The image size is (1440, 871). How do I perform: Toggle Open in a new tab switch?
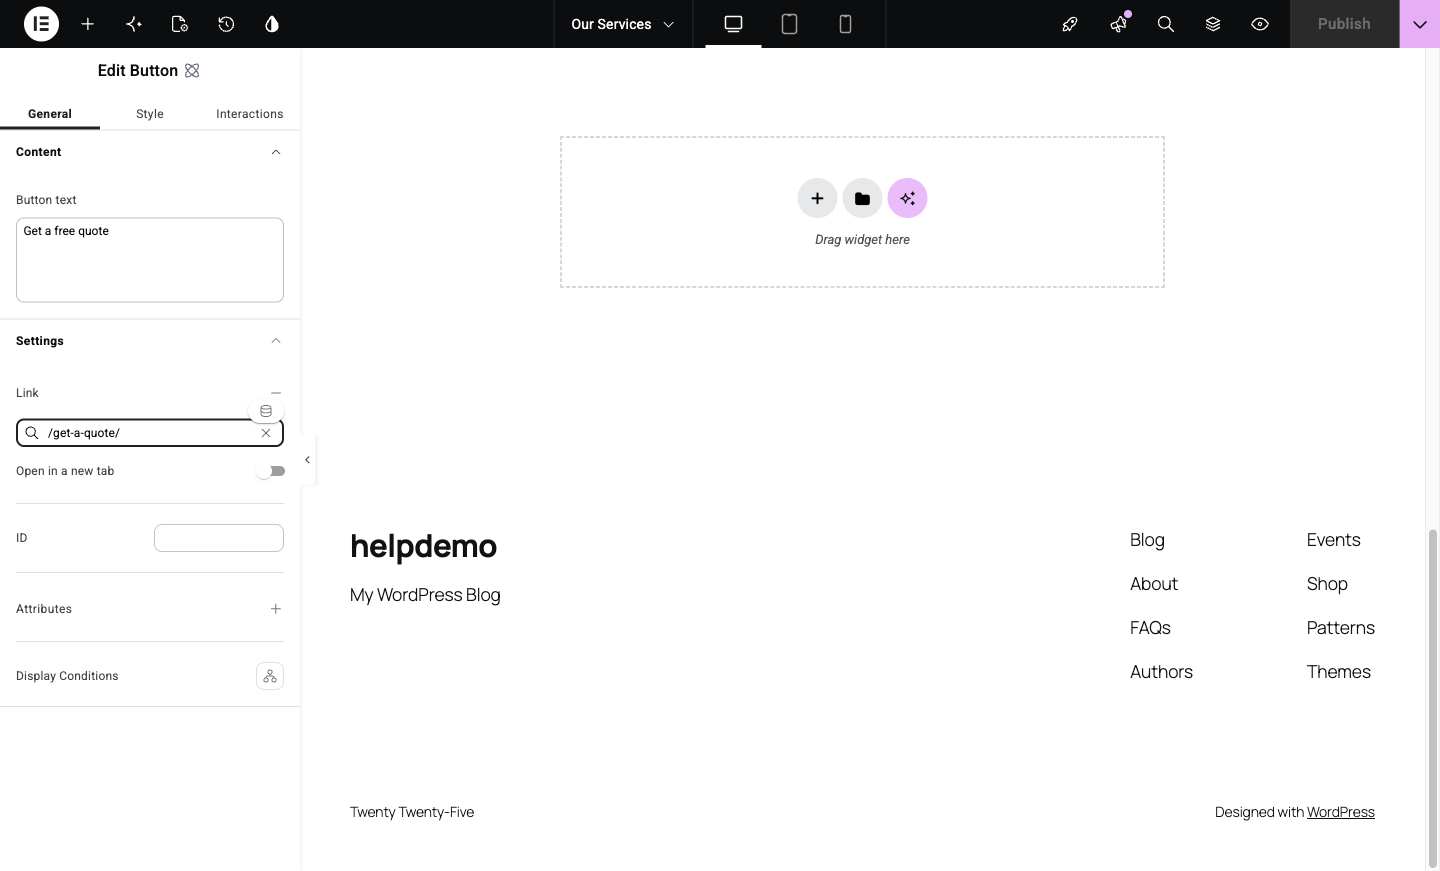[270, 471]
